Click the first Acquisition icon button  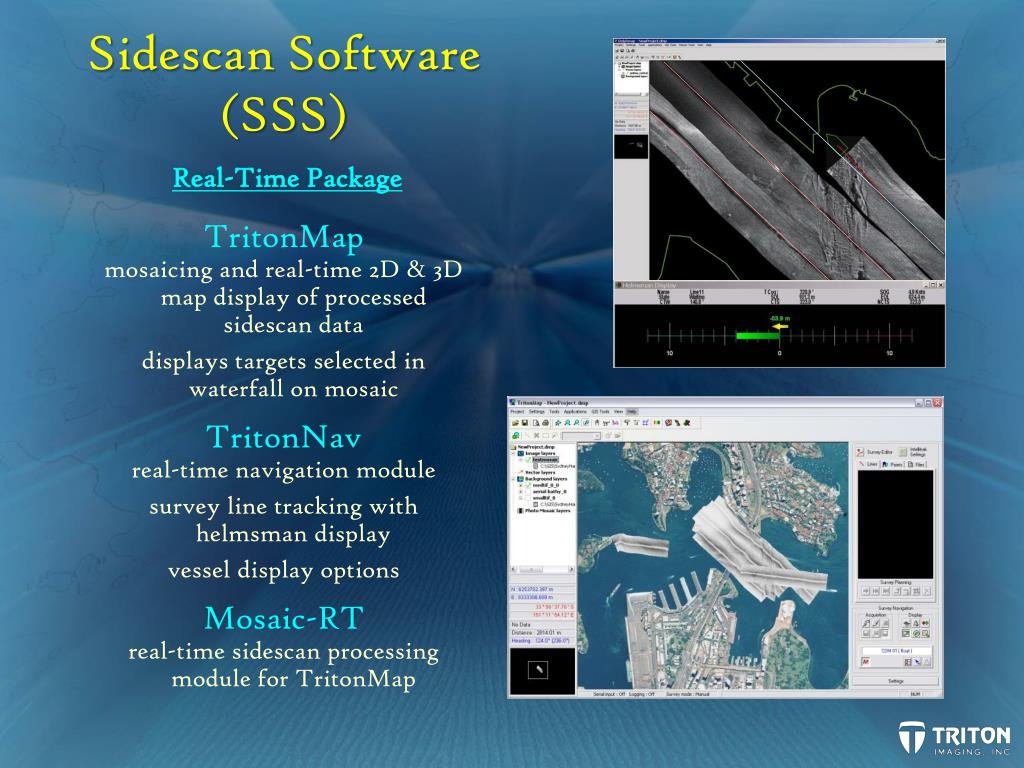pos(866,623)
